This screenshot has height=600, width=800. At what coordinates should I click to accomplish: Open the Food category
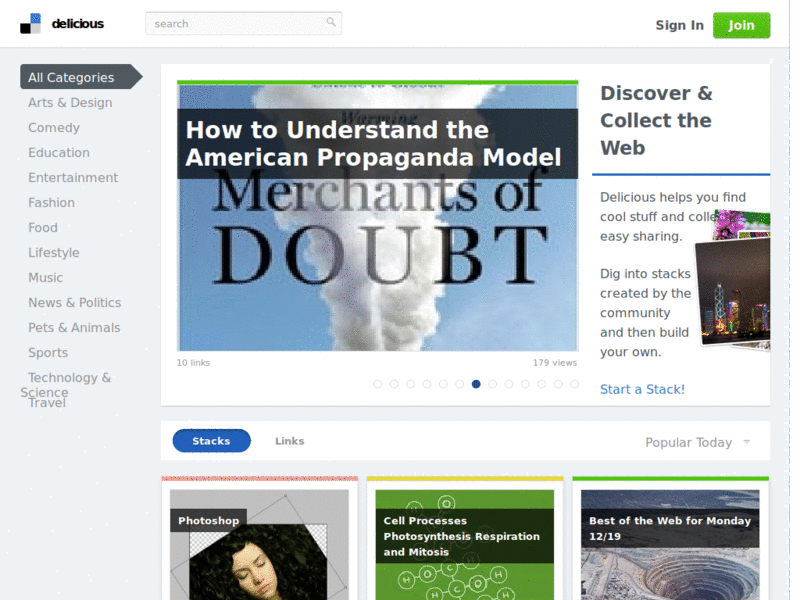(43, 228)
